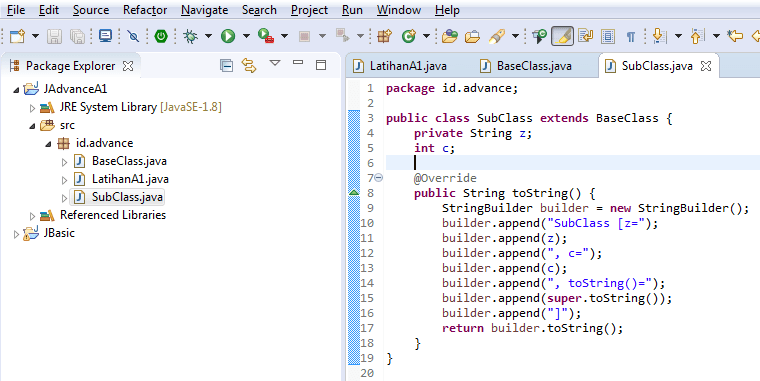Toggle Mark Occurrences highlighter button
This screenshot has height=381, width=760.
[562, 36]
